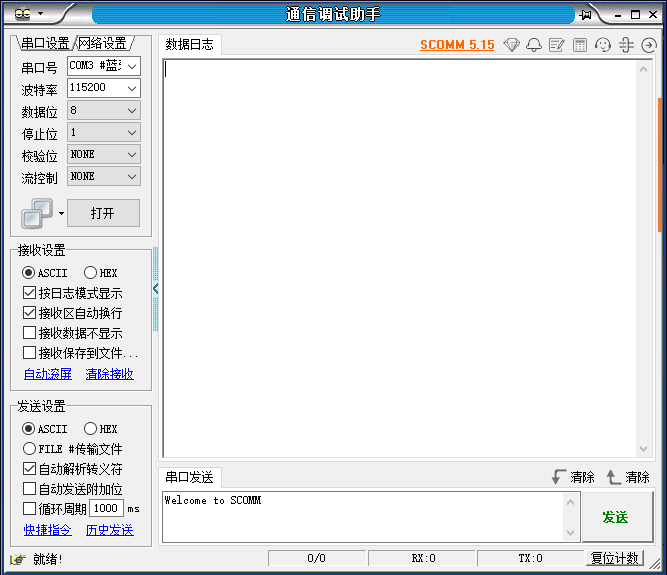
Task: Select ASCII under 接收设置
Action: (x=45, y=273)
